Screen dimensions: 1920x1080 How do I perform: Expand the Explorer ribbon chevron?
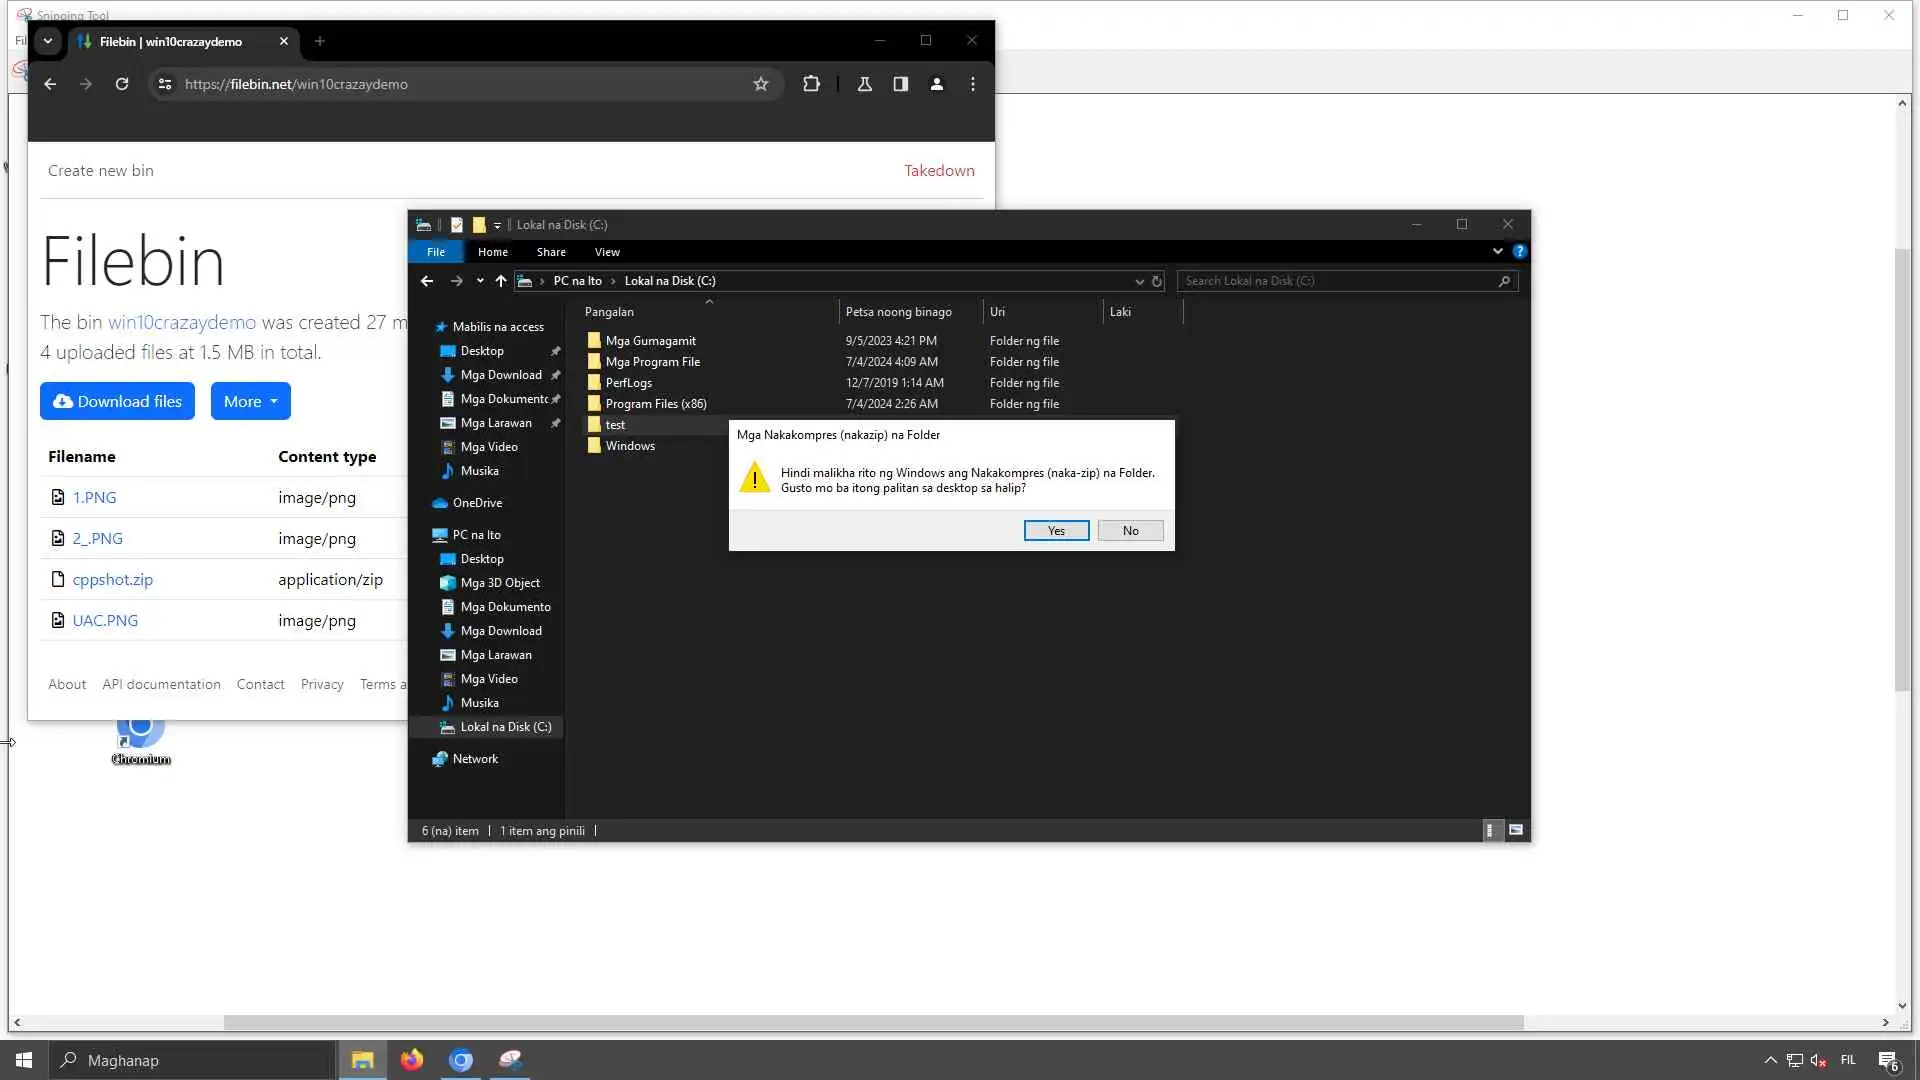coord(1497,252)
